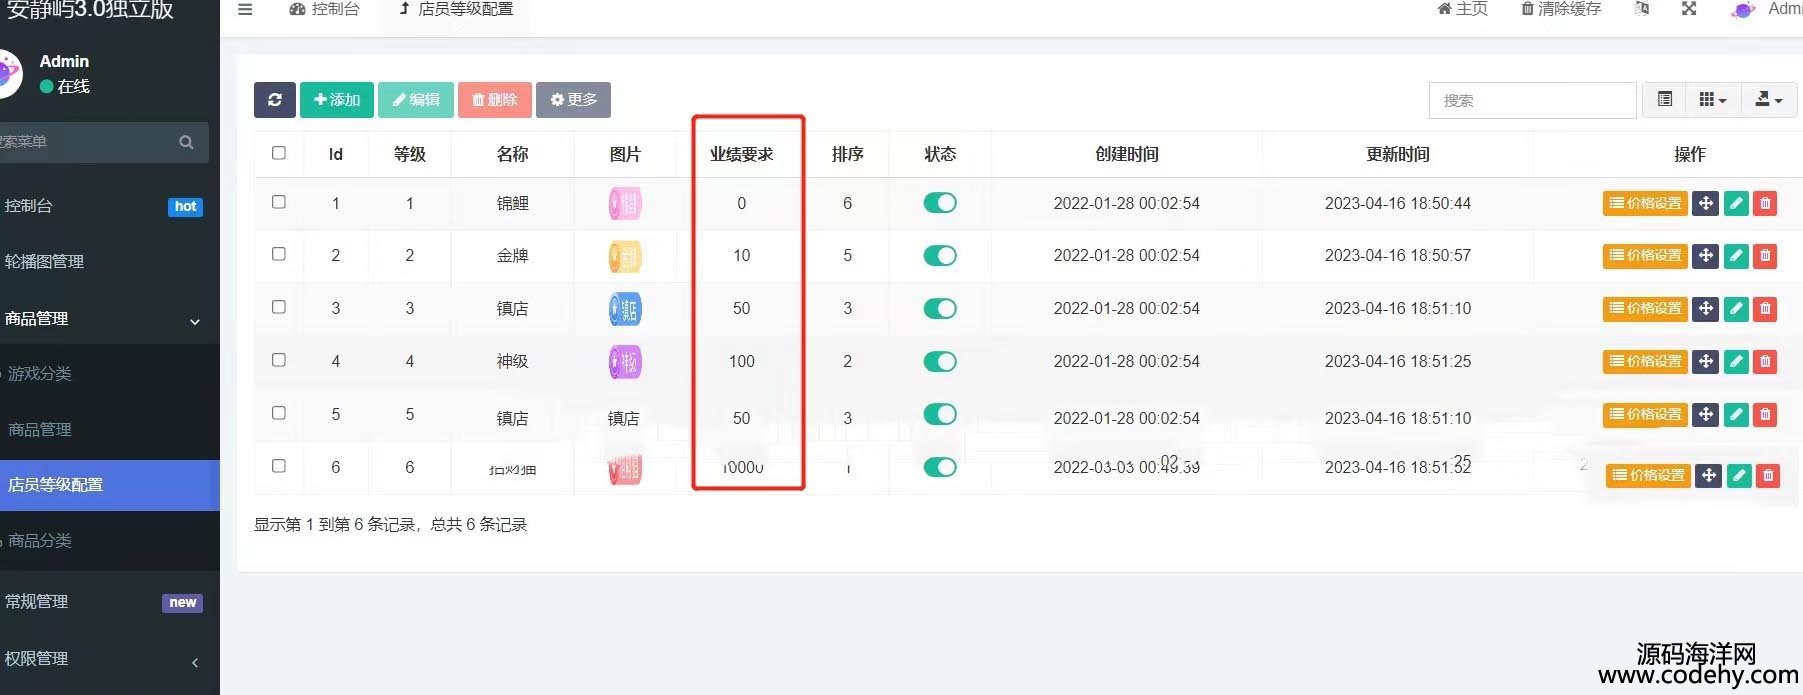Open 控制台 in the sidebar
The height and width of the screenshot is (695, 1803).
pos(110,206)
